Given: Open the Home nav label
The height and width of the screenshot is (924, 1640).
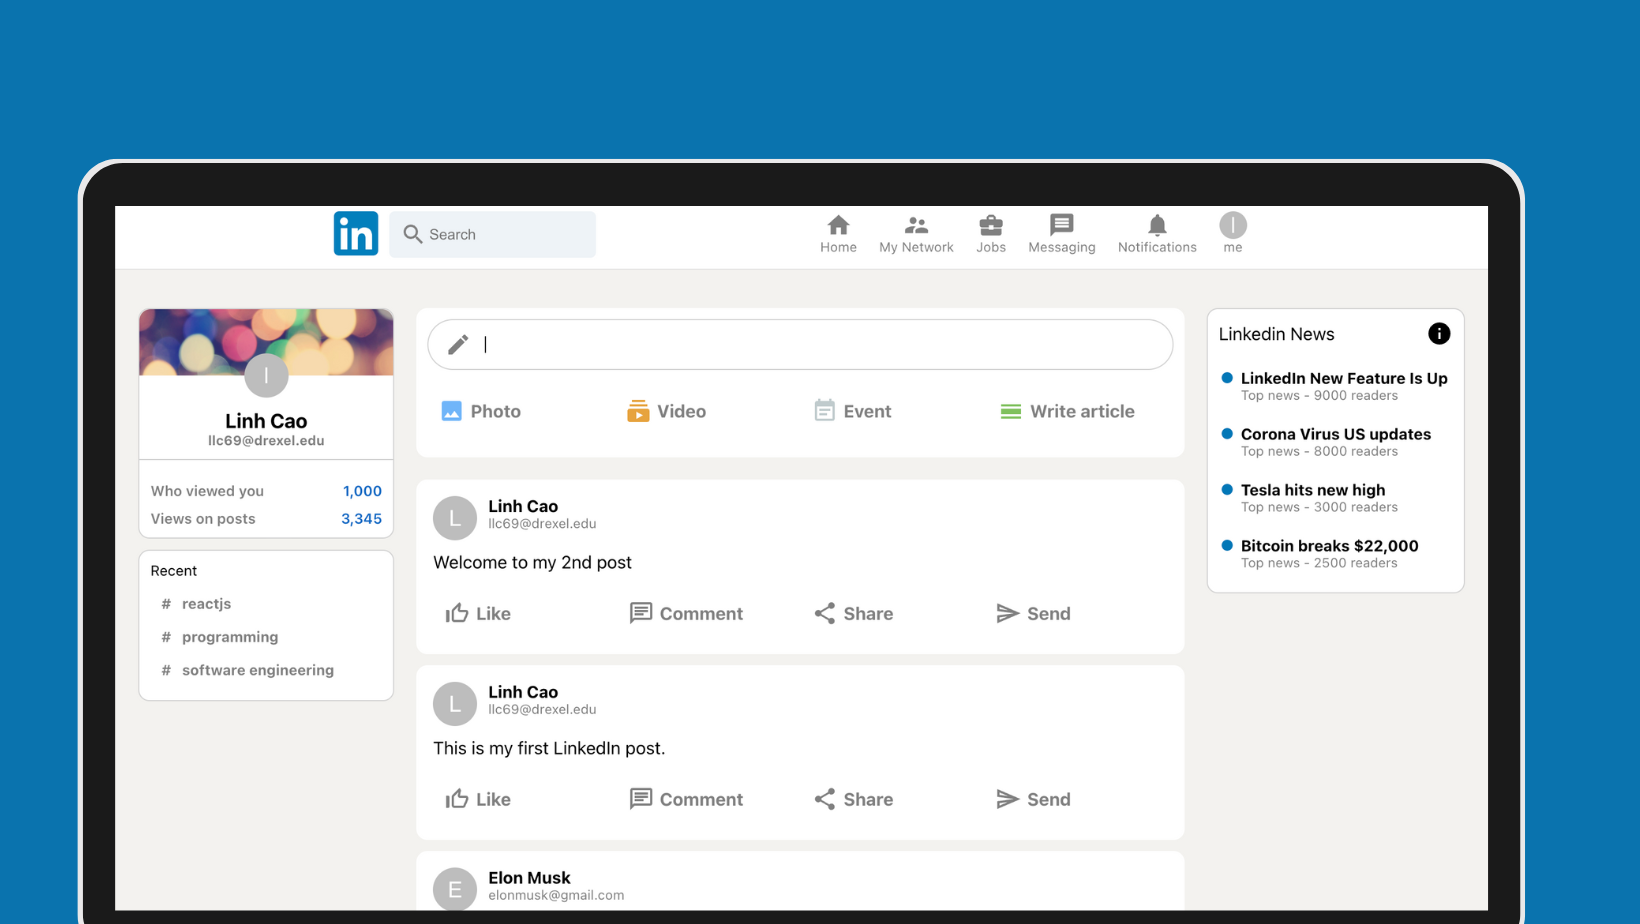Looking at the screenshot, I should [838, 247].
